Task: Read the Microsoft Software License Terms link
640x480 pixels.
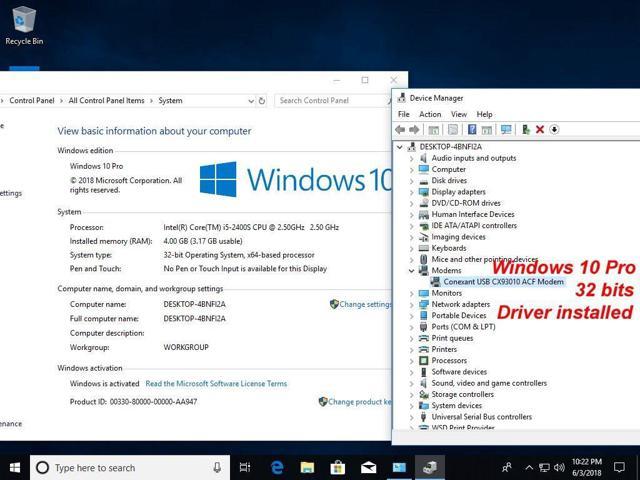Action: 216,384
